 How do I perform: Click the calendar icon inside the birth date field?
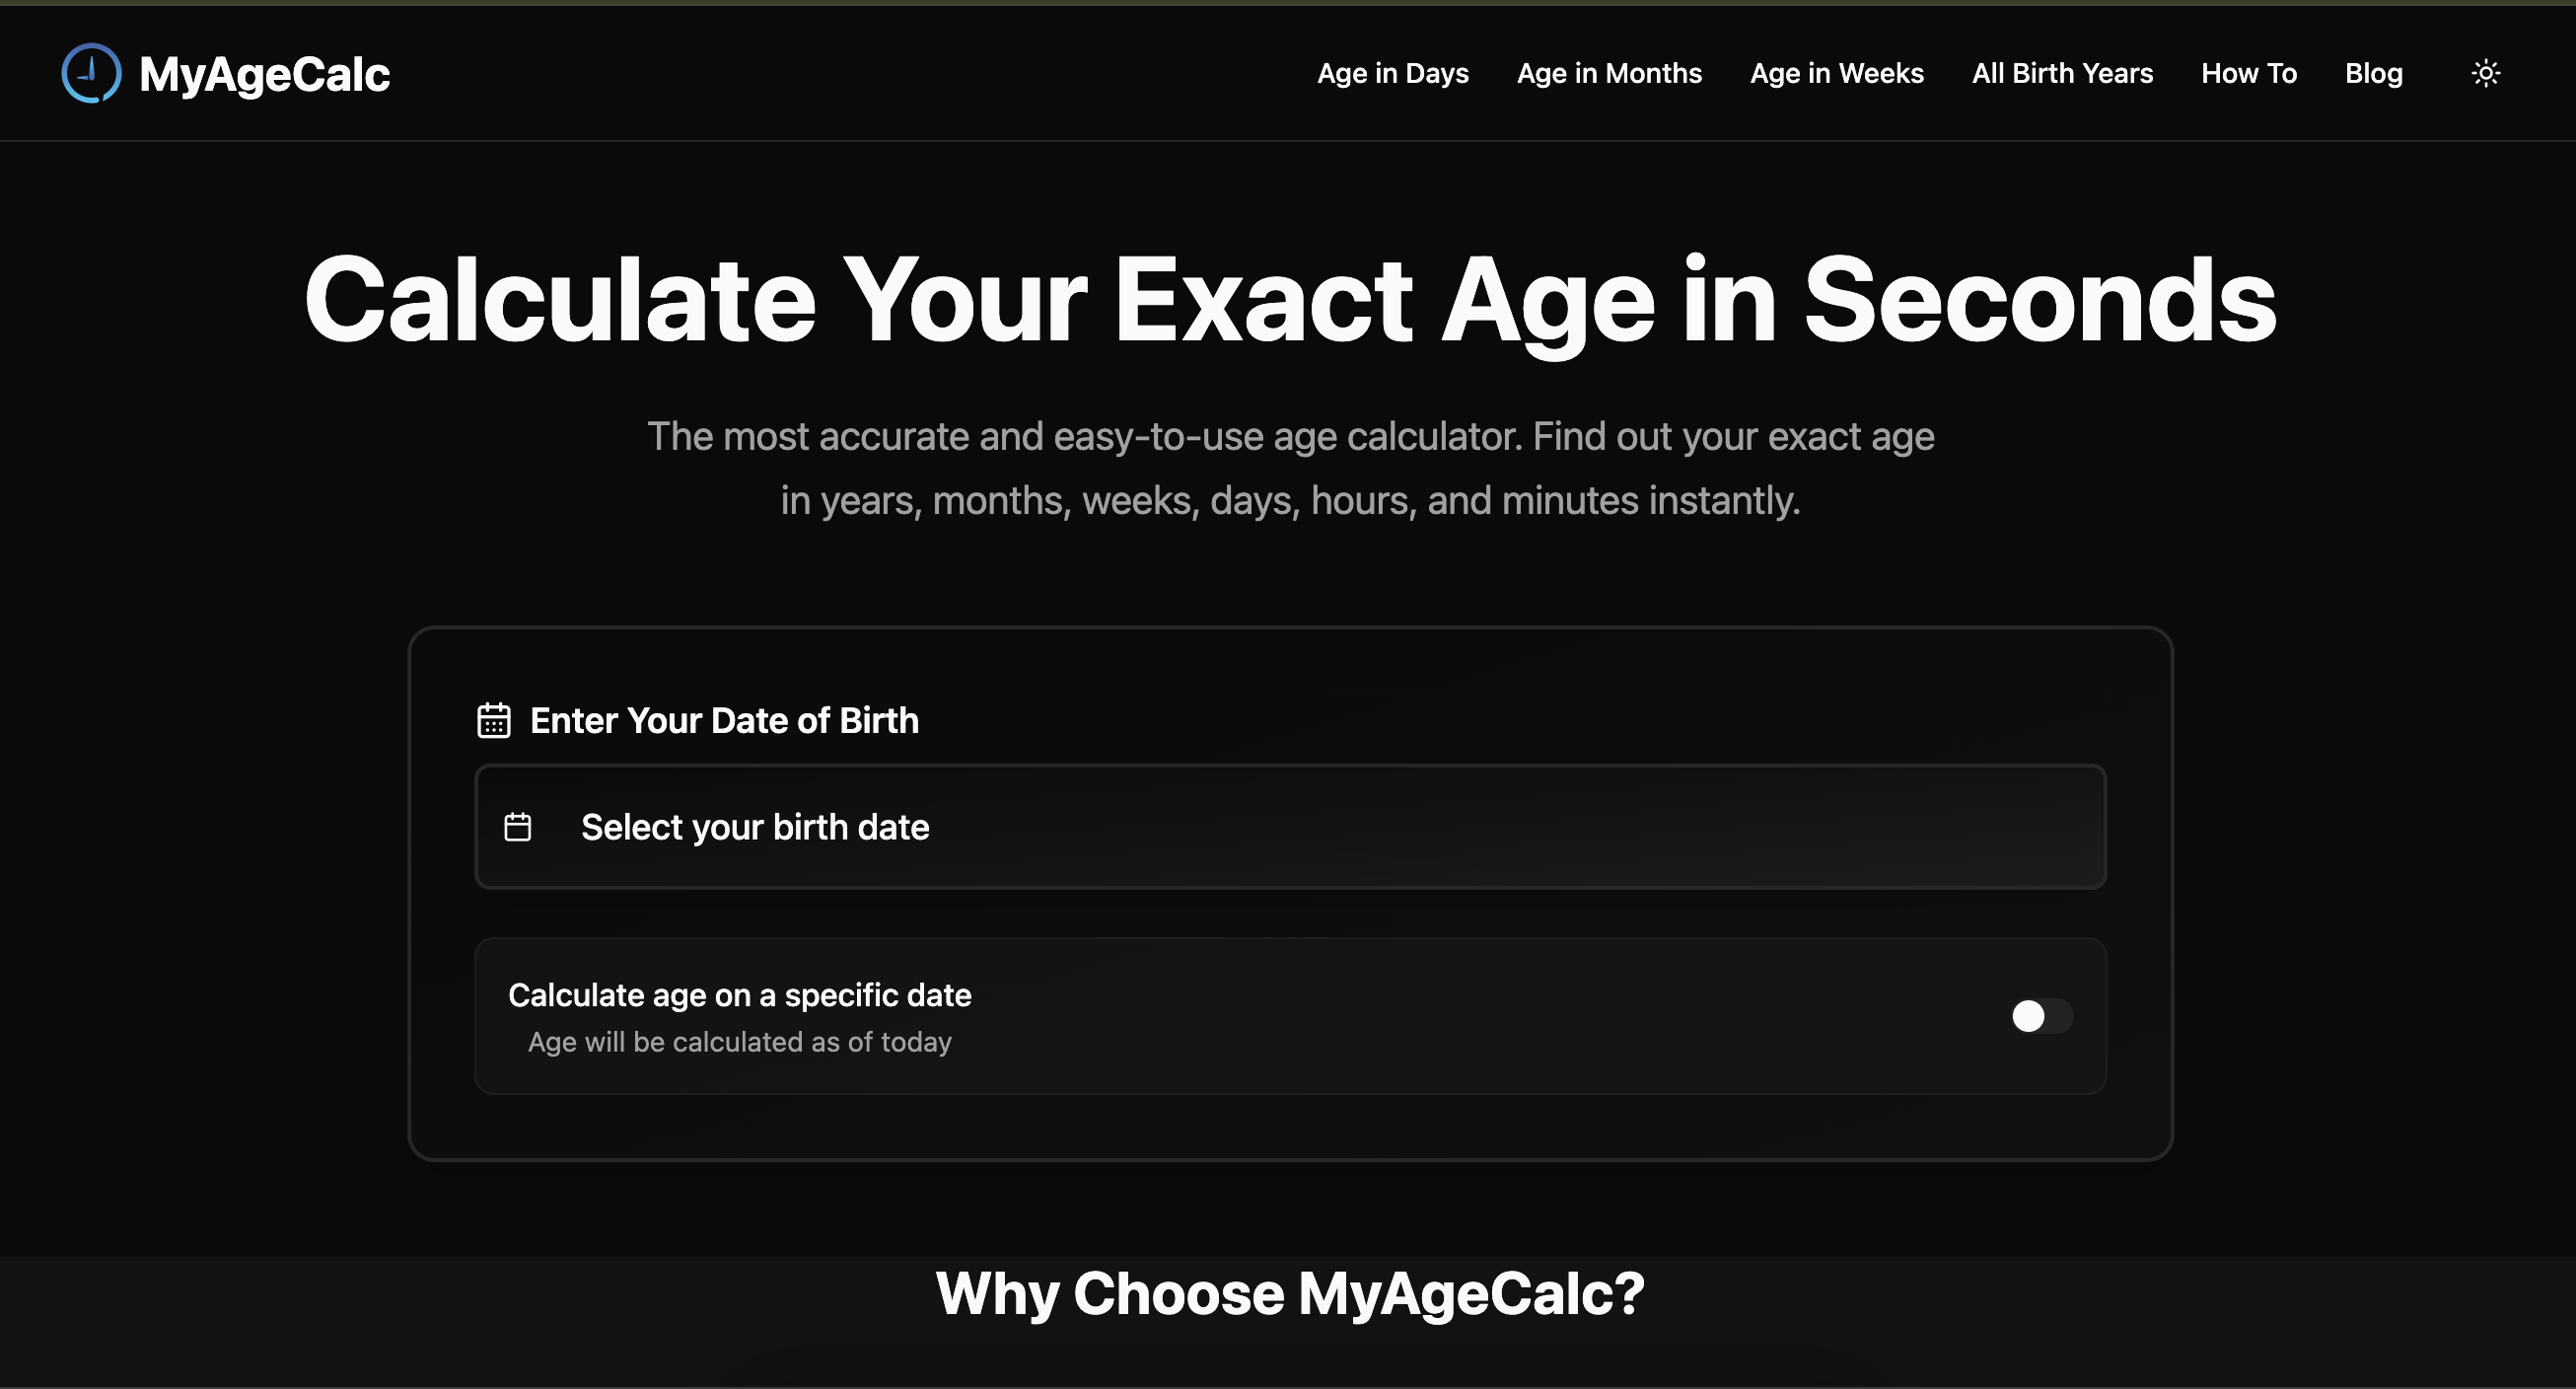coord(517,827)
